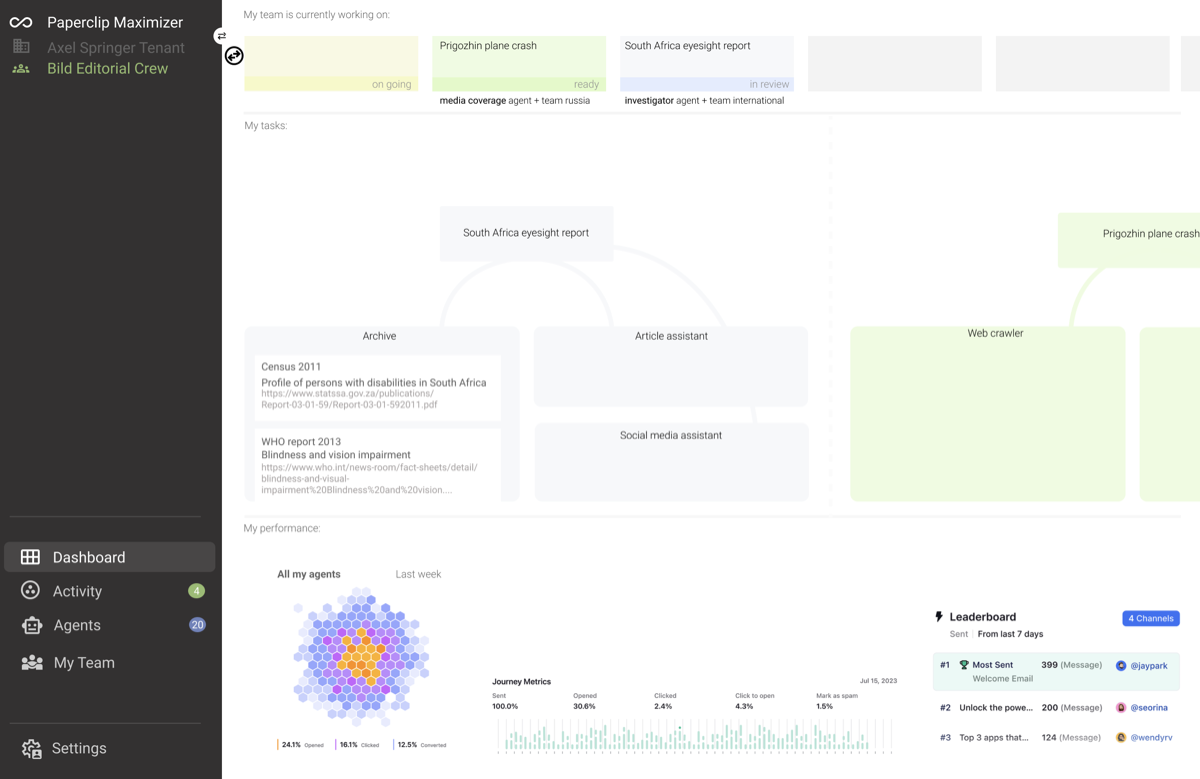This screenshot has width=1200, height=779.
Task: Open the Article assistant task box
Action: click(x=671, y=366)
